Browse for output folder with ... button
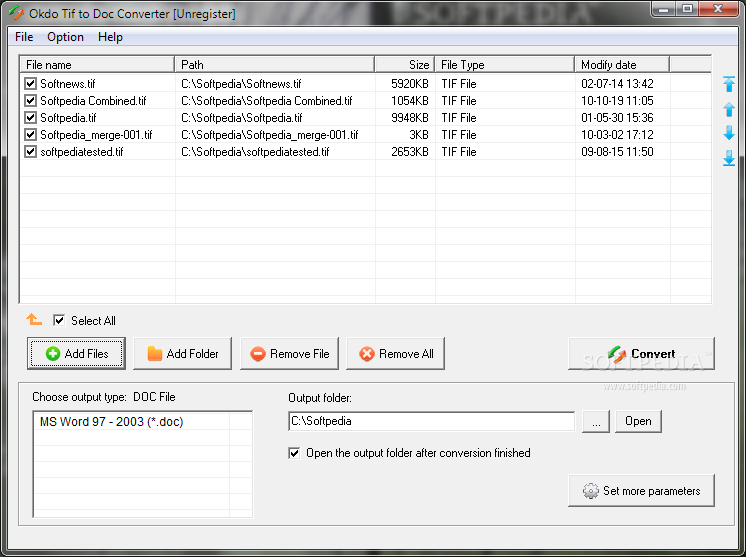The image size is (746, 557). [x=596, y=421]
